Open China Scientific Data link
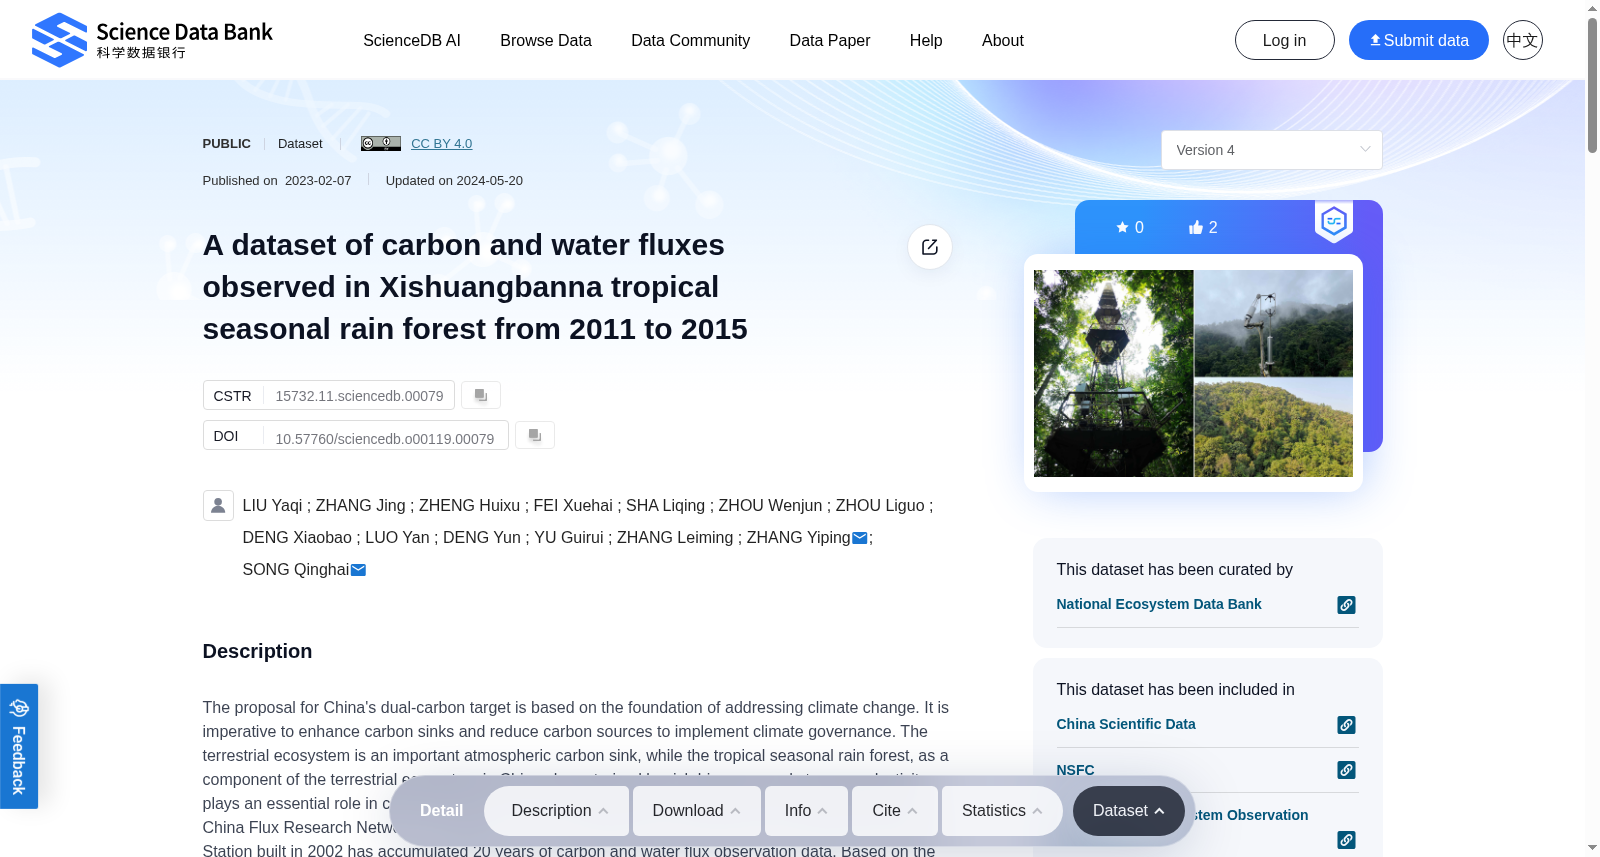The width and height of the screenshot is (1600, 857). pos(1125,724)
